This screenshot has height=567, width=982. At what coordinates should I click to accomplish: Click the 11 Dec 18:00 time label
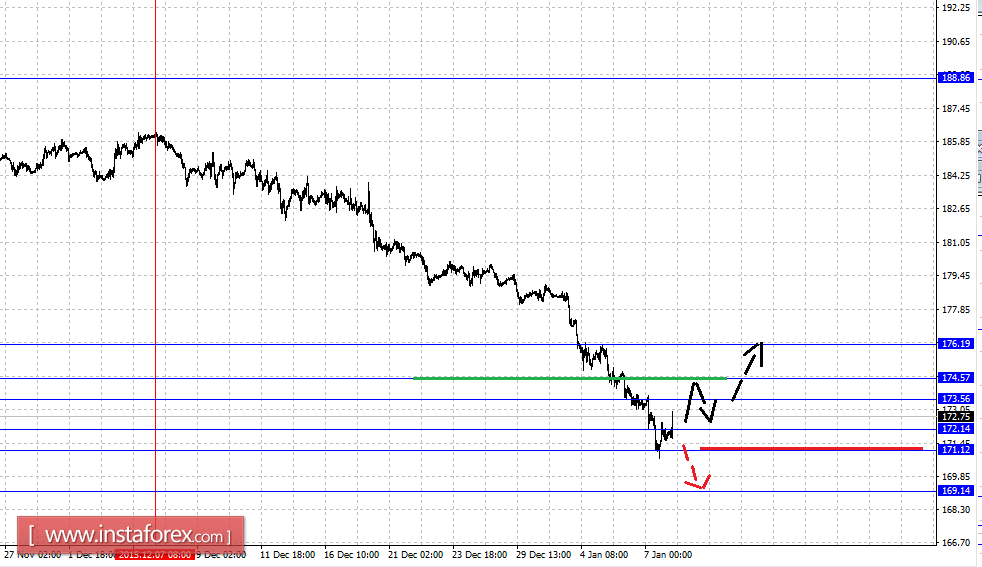pos(287,555)
